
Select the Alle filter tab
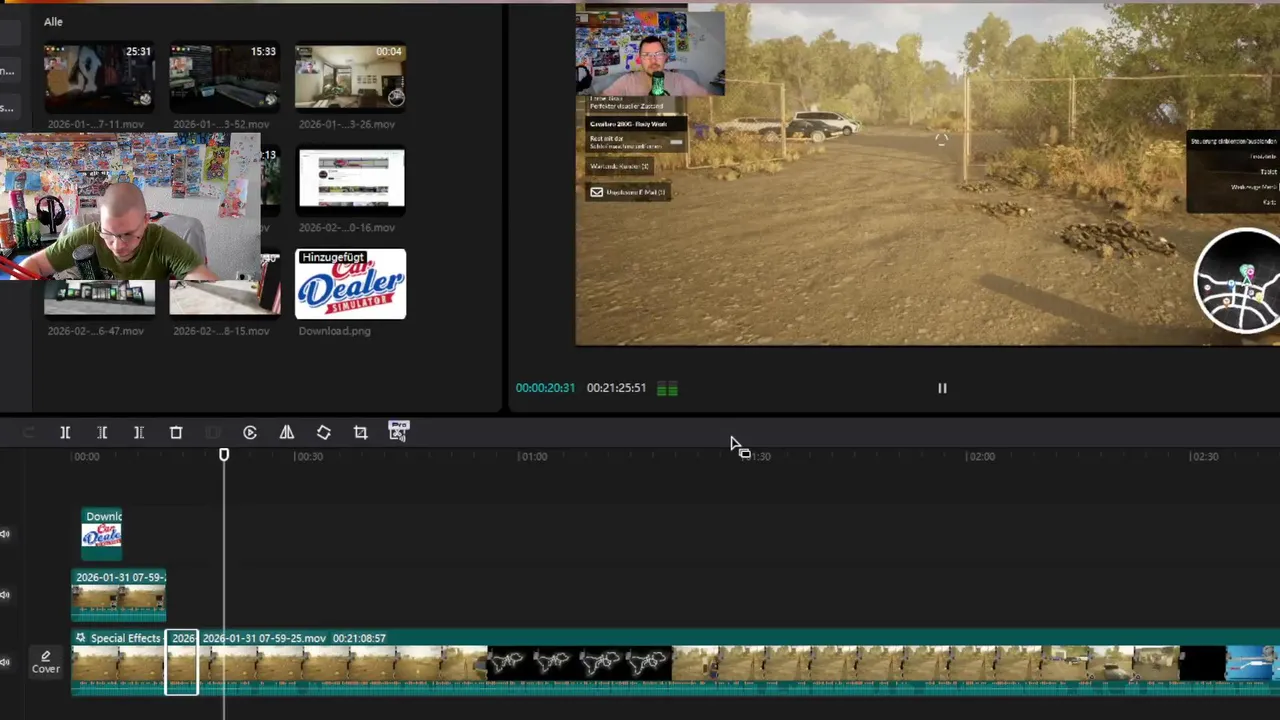pos(53,21)
